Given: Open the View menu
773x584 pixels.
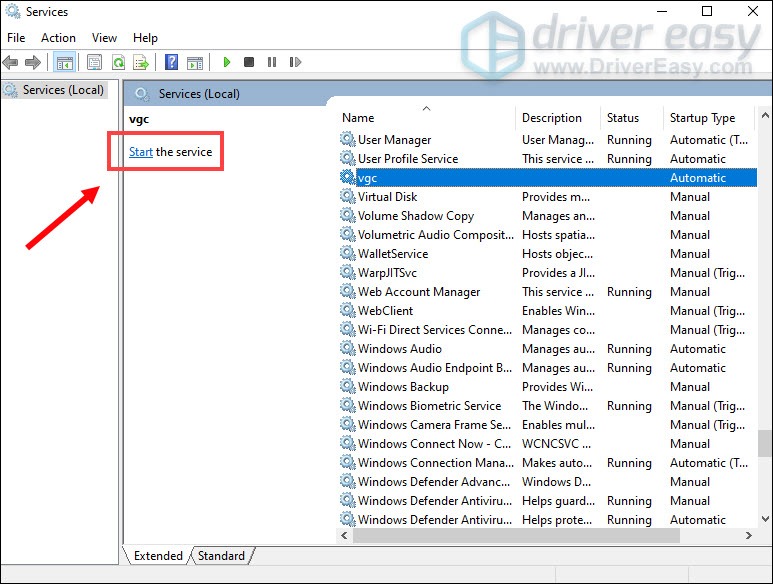Looking at the screenshot, I should [104, 37].
